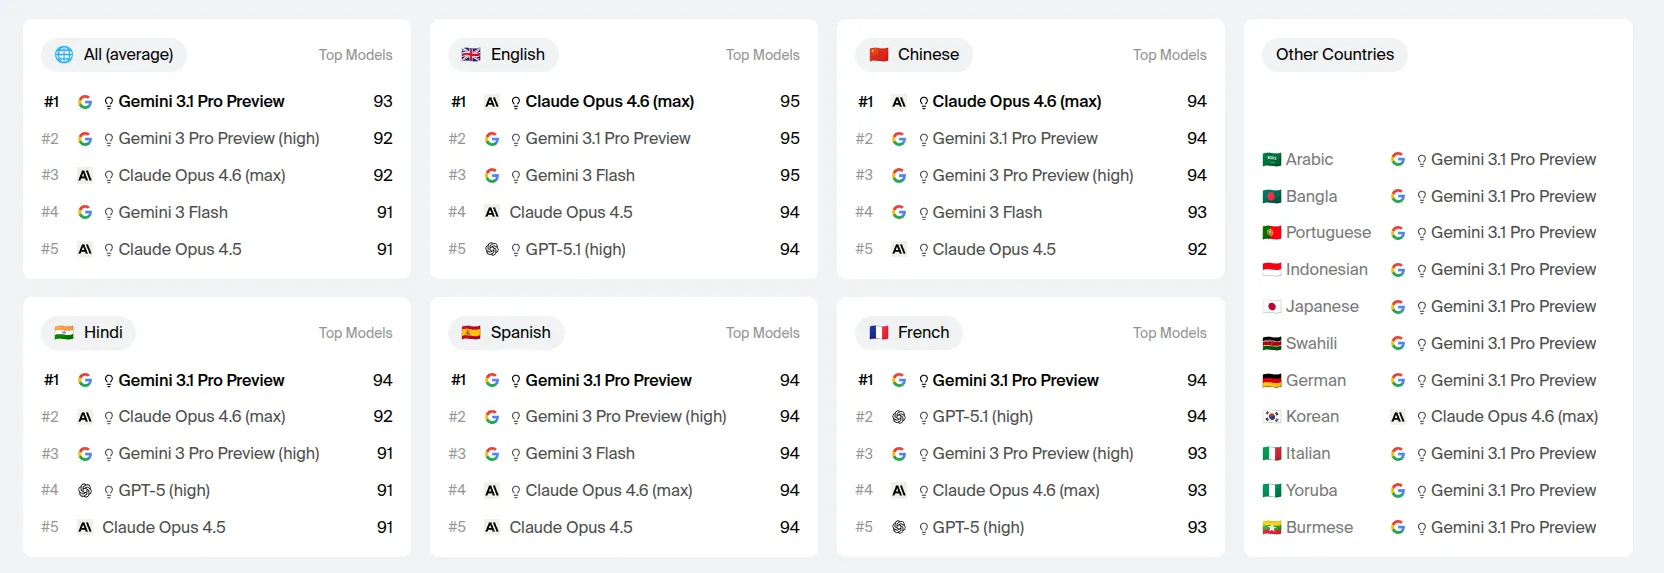
Task: Click the Saudi flag icon beside Arabic
Action: pos(1272,159)
